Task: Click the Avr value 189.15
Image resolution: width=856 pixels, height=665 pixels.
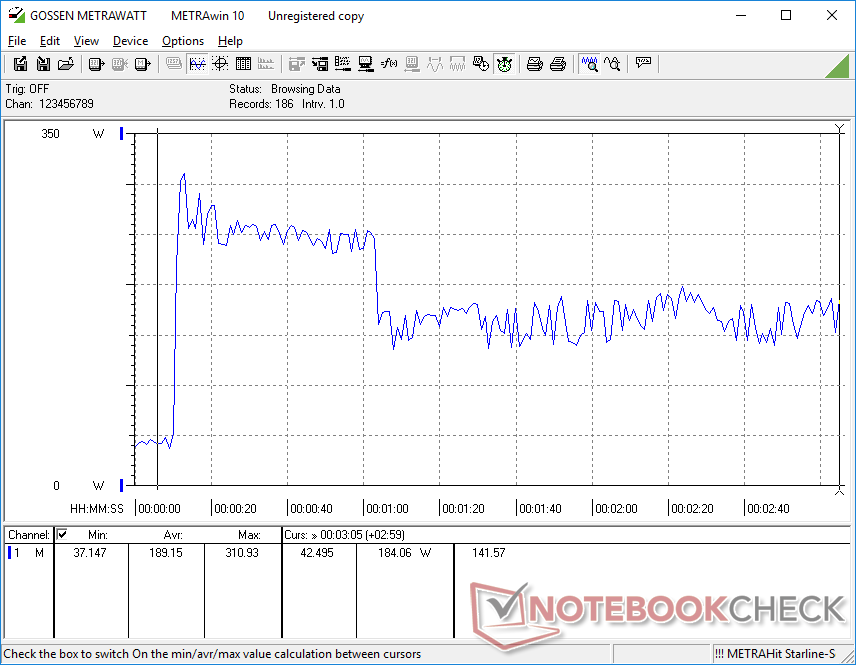Action: [165, 553]
